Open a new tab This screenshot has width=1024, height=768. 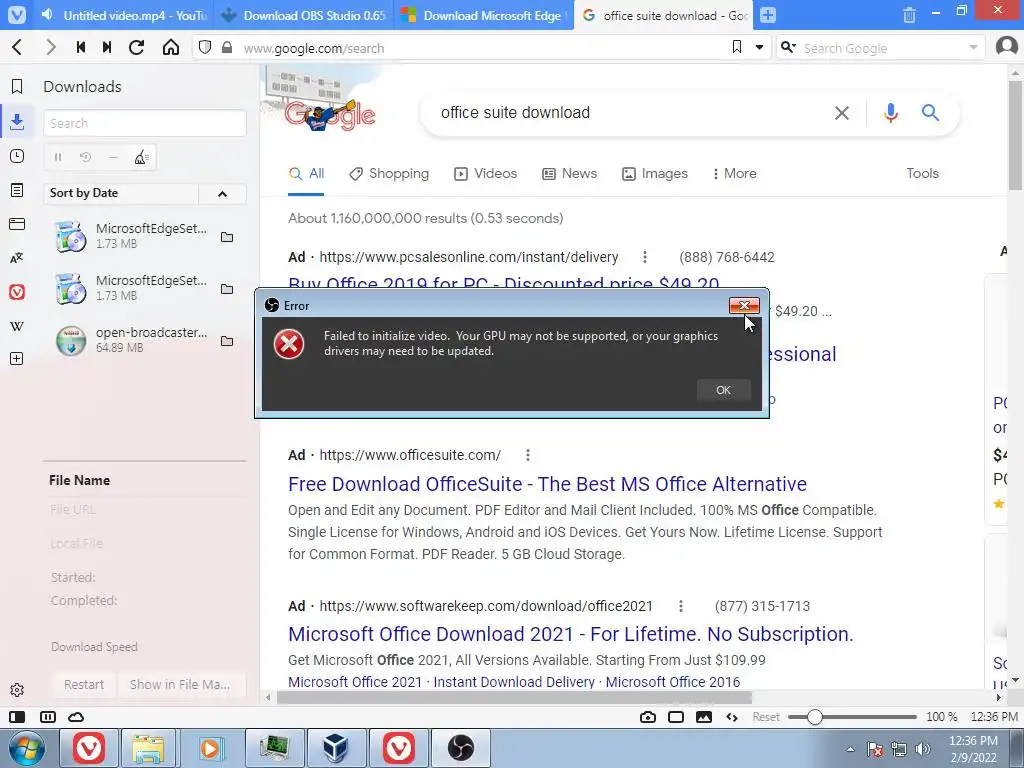768,15
